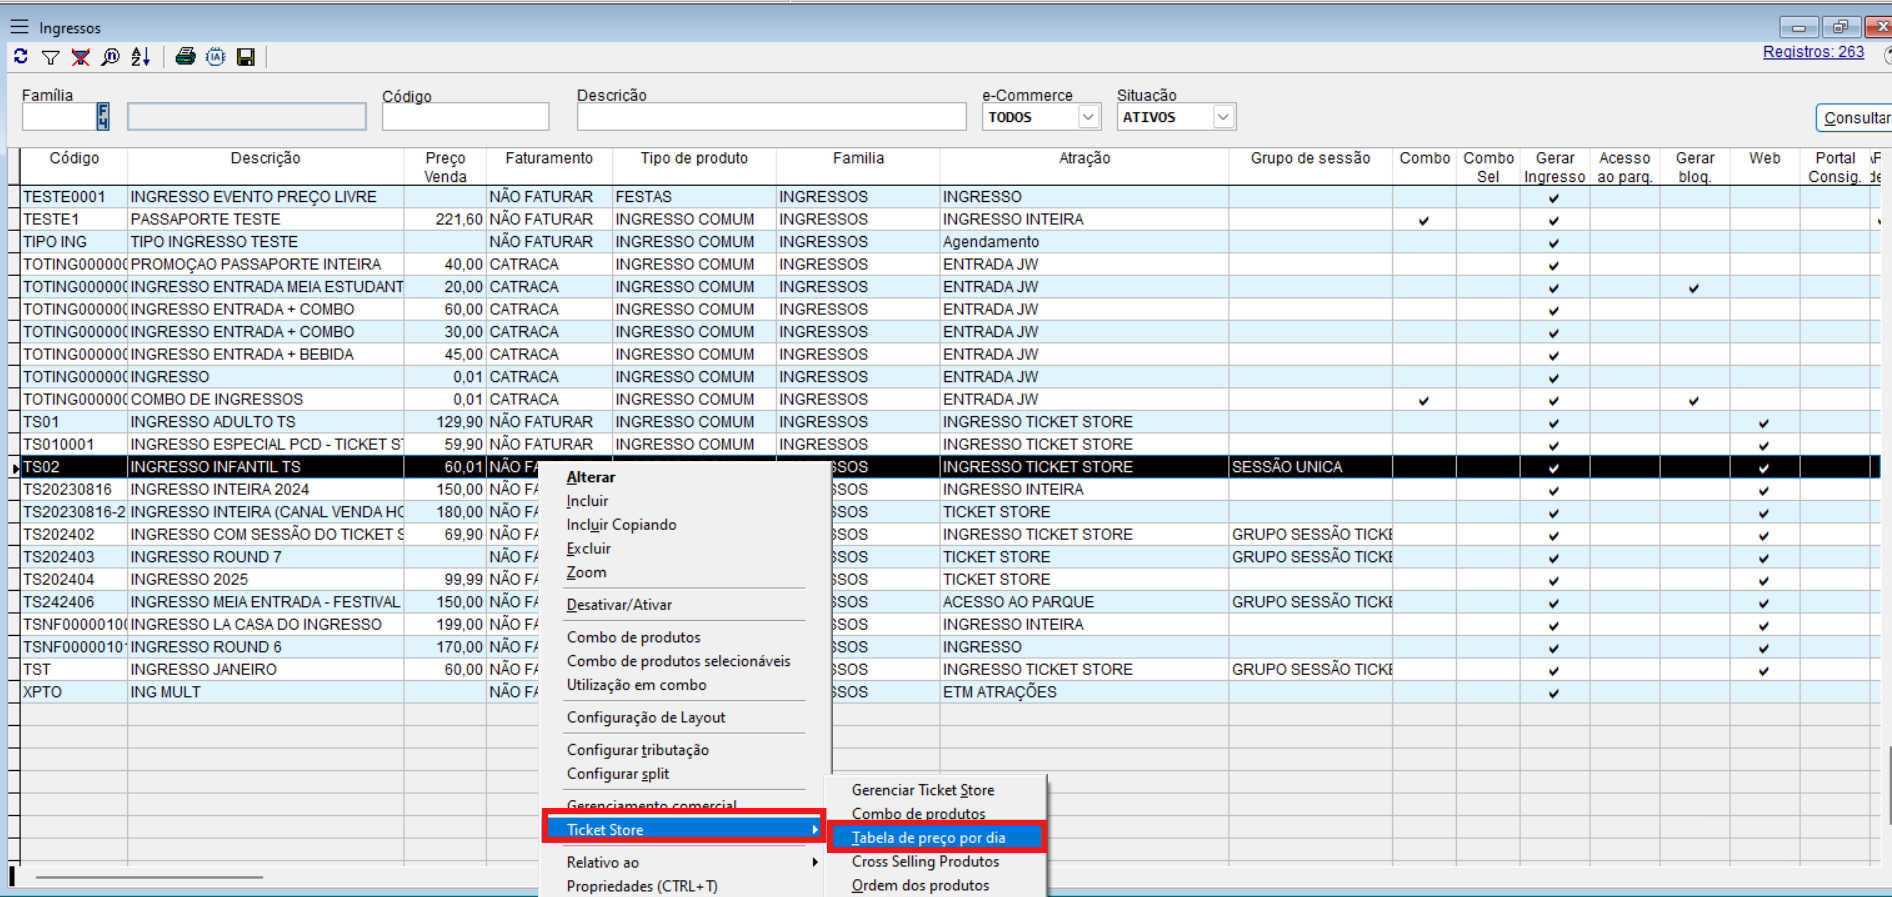Open the e-Commerce TODOS dropdown

tap(1088, 117)
